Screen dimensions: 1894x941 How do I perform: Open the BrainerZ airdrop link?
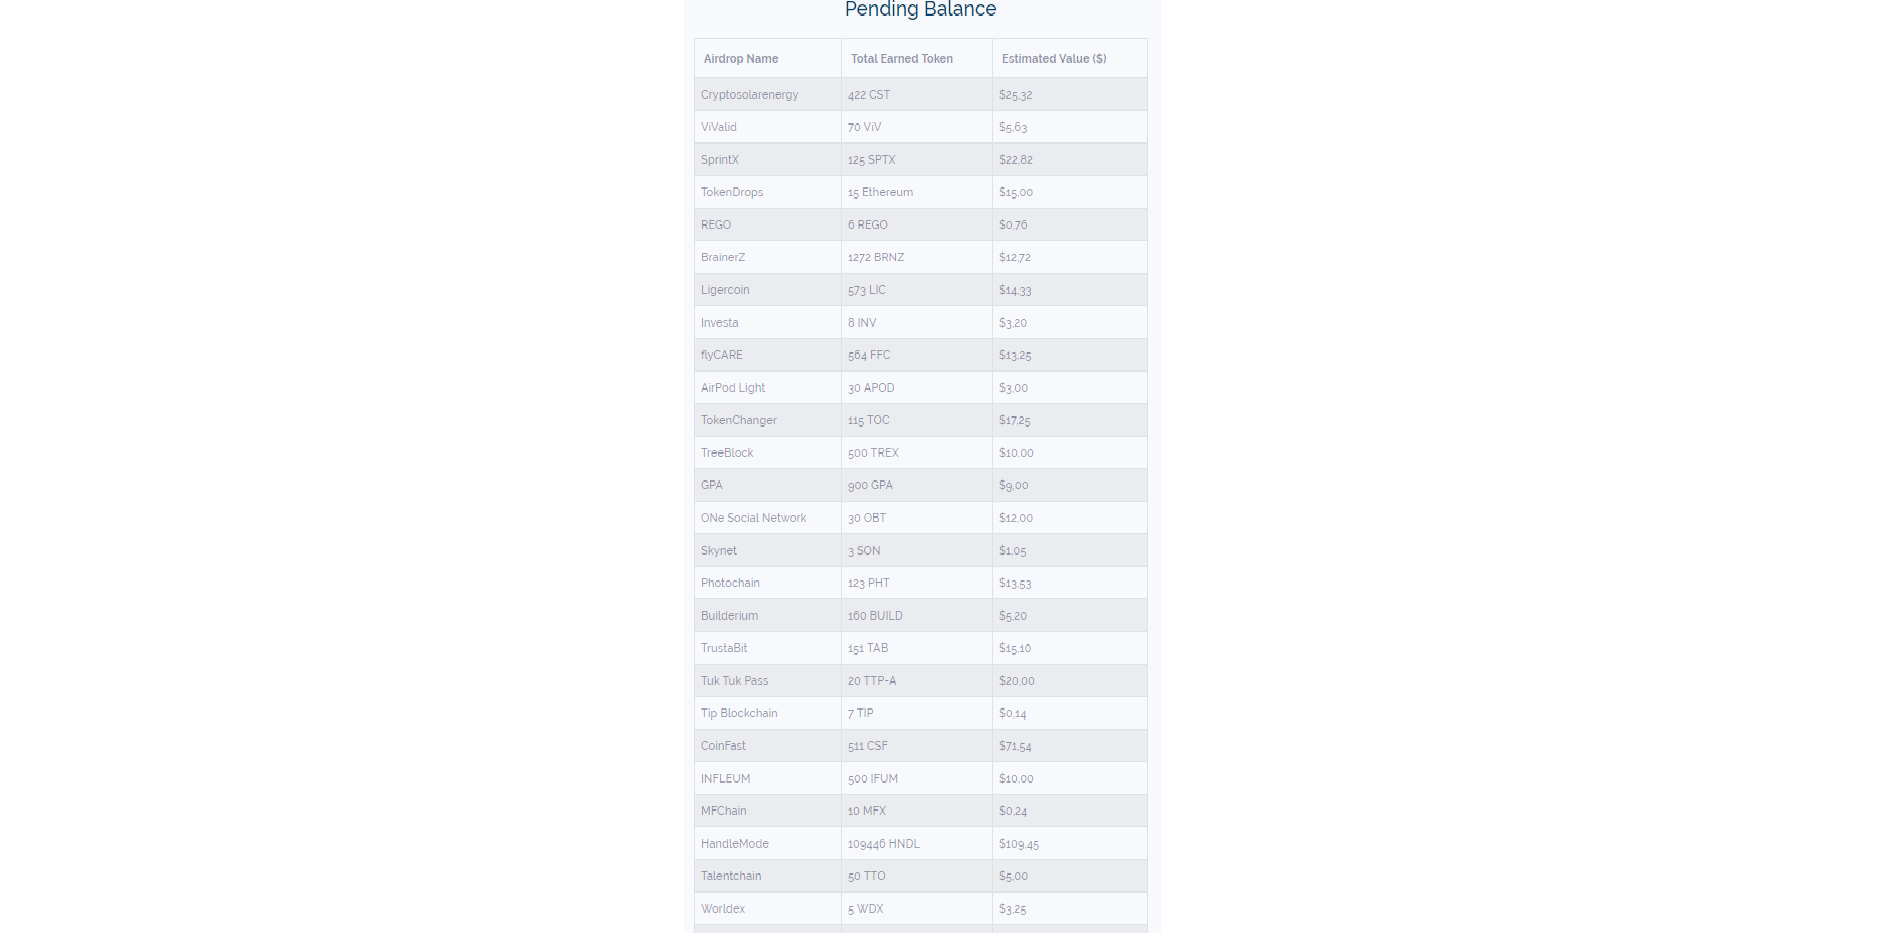[x=722, y=257]
